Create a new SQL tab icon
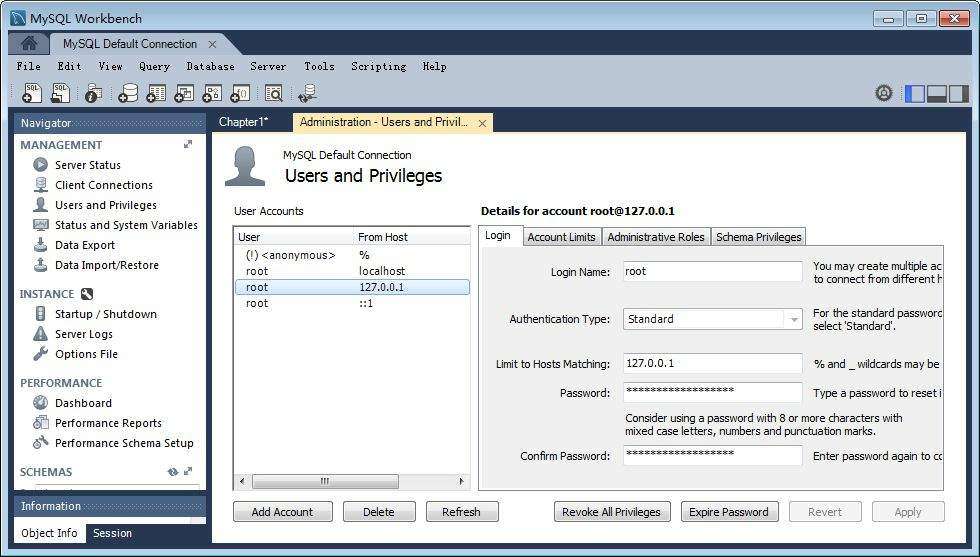 click(31, 93)
